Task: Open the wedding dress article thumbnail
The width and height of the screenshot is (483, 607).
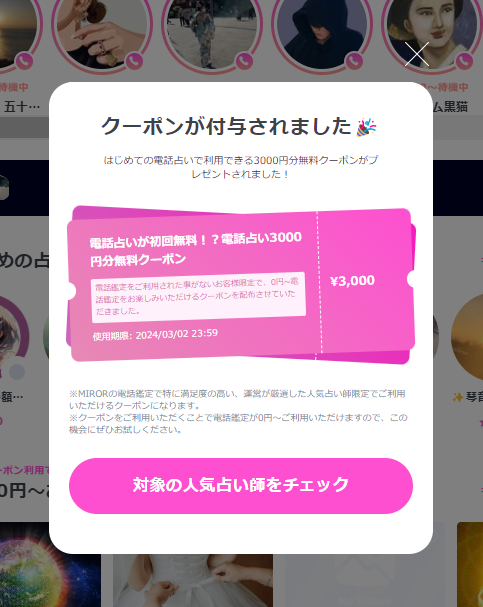Action: tap(193, 581)
